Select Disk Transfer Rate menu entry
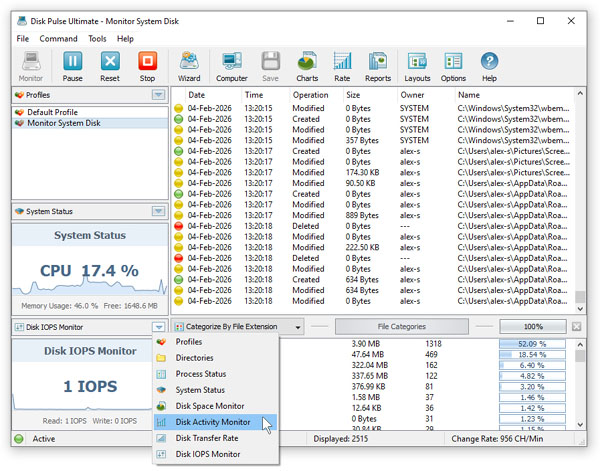The image size is (600, 471). (216, 438)
